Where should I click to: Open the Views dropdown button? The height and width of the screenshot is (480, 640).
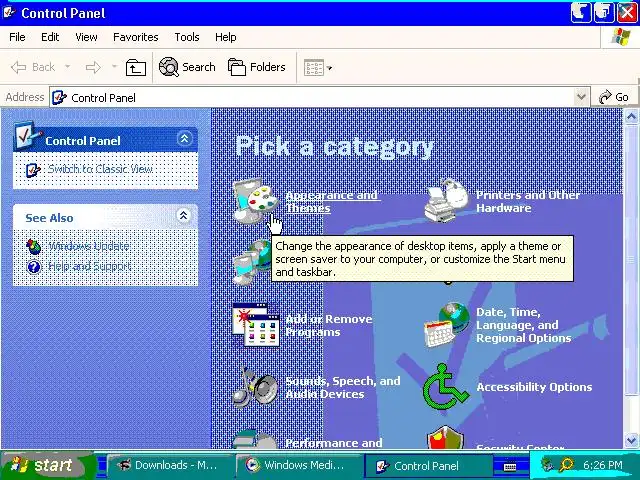tap(318, 67)
